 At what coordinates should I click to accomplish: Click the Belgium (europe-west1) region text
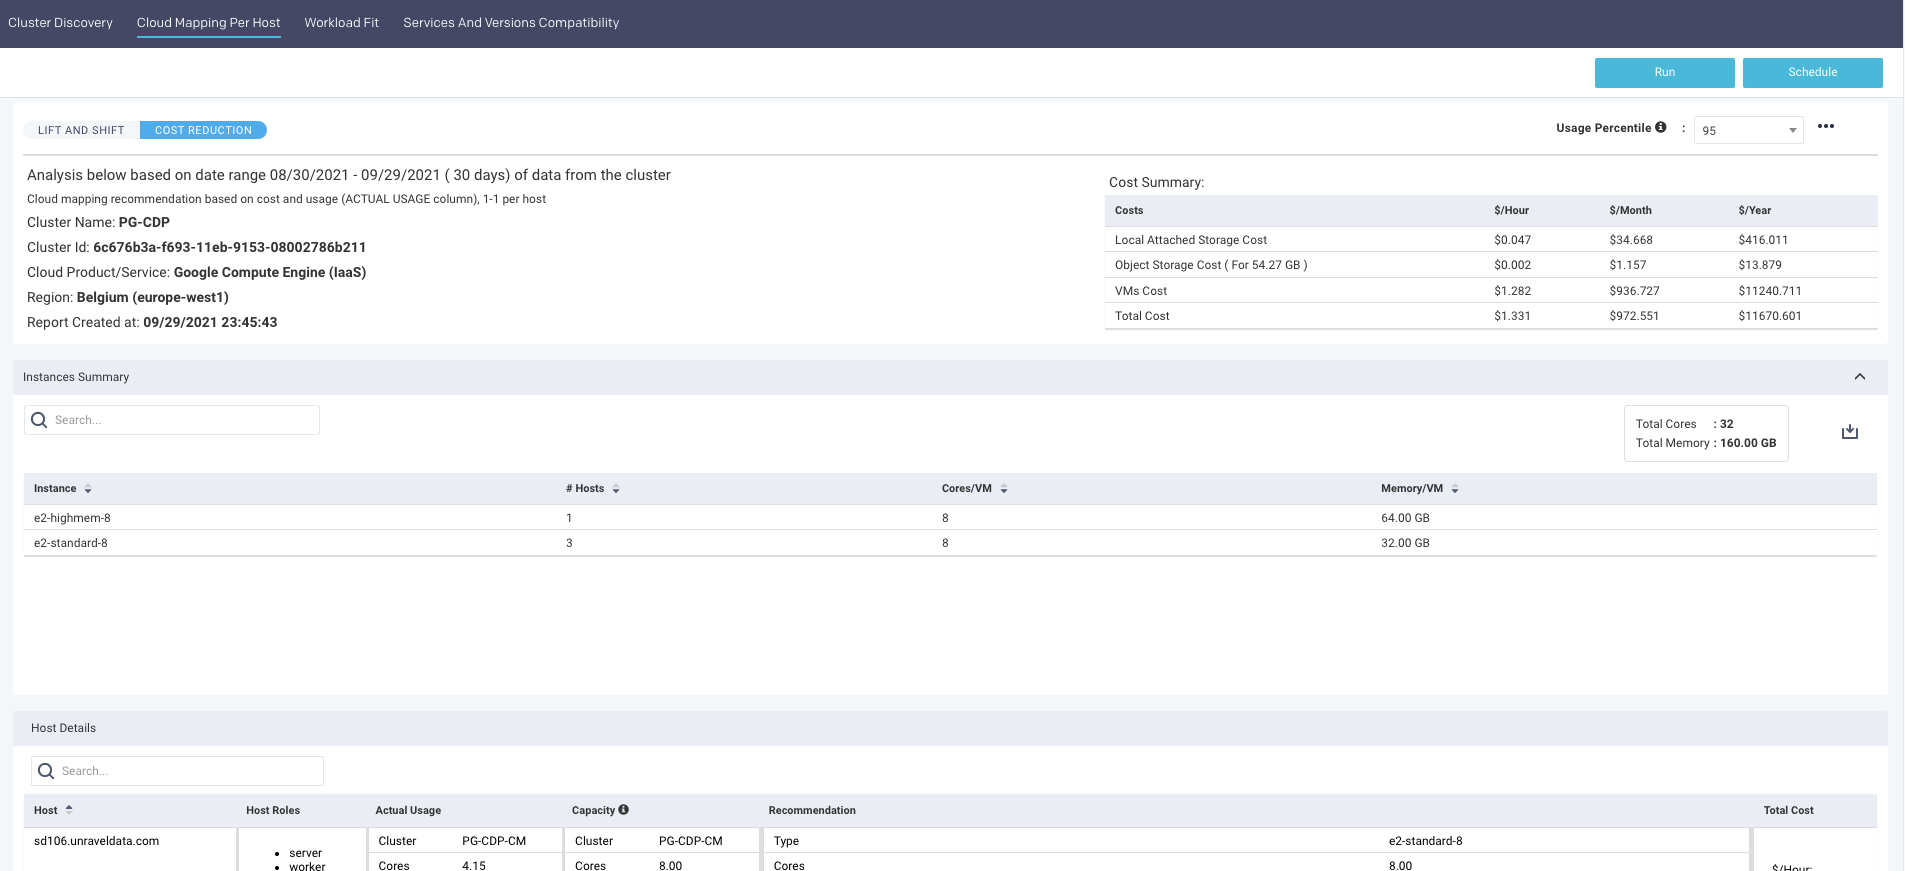pos(153,297)
